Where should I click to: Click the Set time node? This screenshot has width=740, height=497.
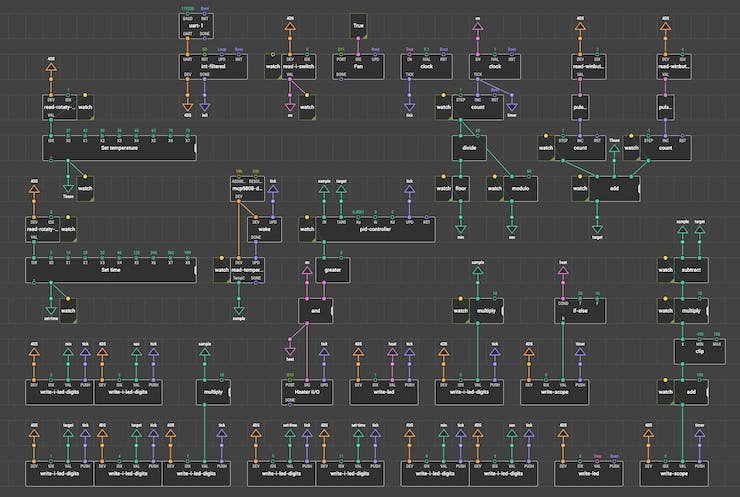pyautogui.click(x=111, y=270)
